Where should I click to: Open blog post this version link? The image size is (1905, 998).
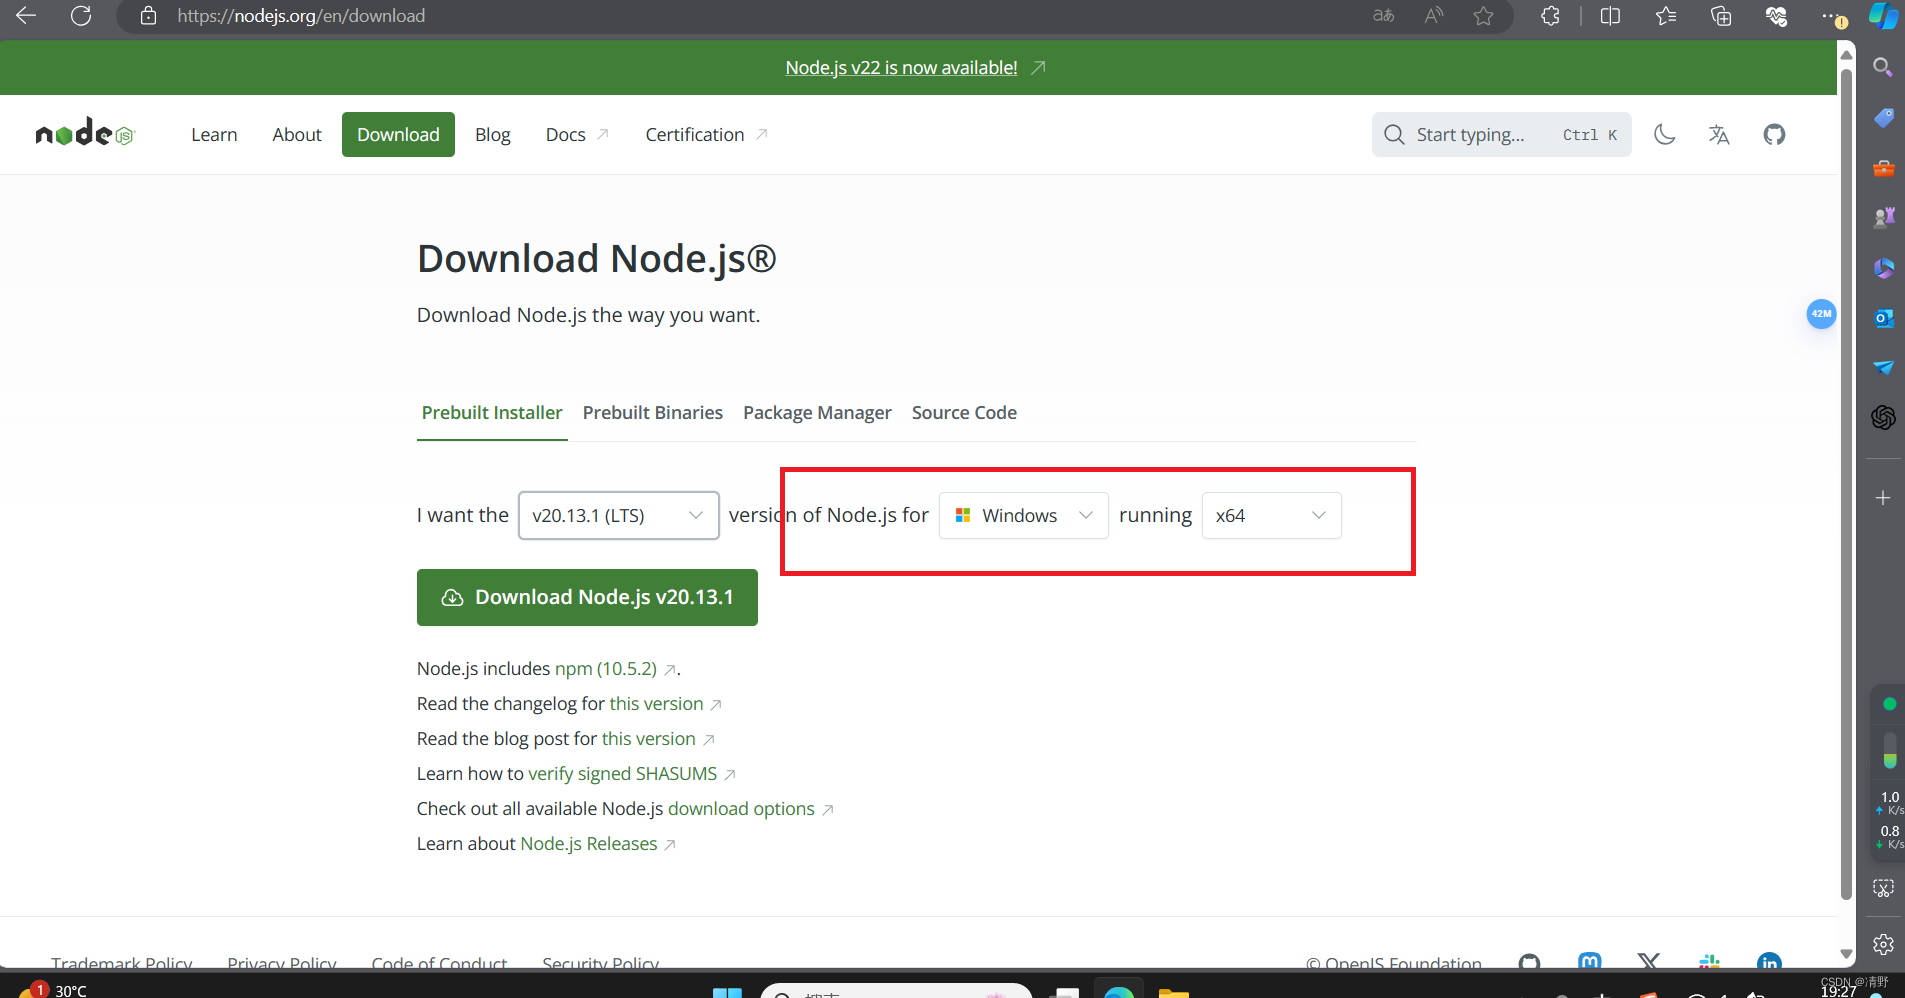click(648, 739)
